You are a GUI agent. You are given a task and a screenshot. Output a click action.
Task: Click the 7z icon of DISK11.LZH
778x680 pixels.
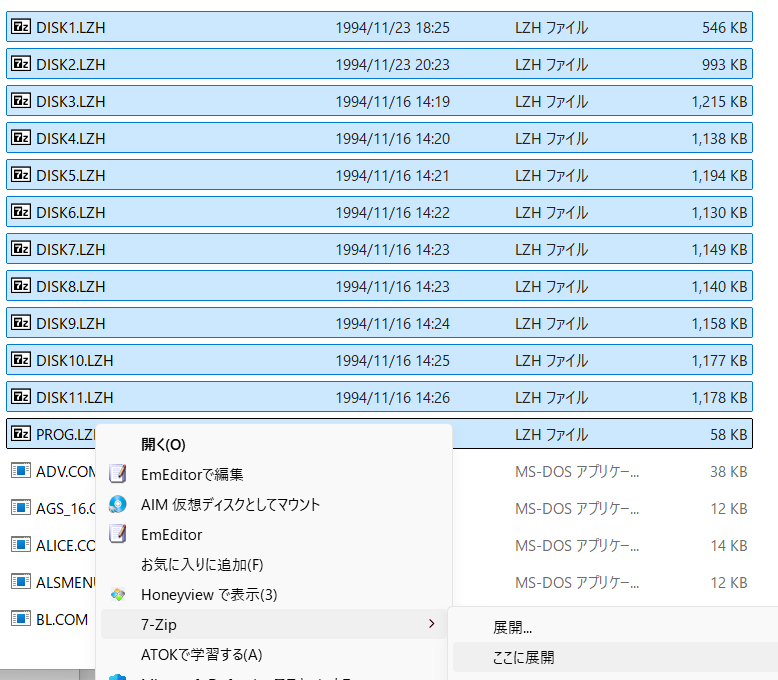point(21,397)
